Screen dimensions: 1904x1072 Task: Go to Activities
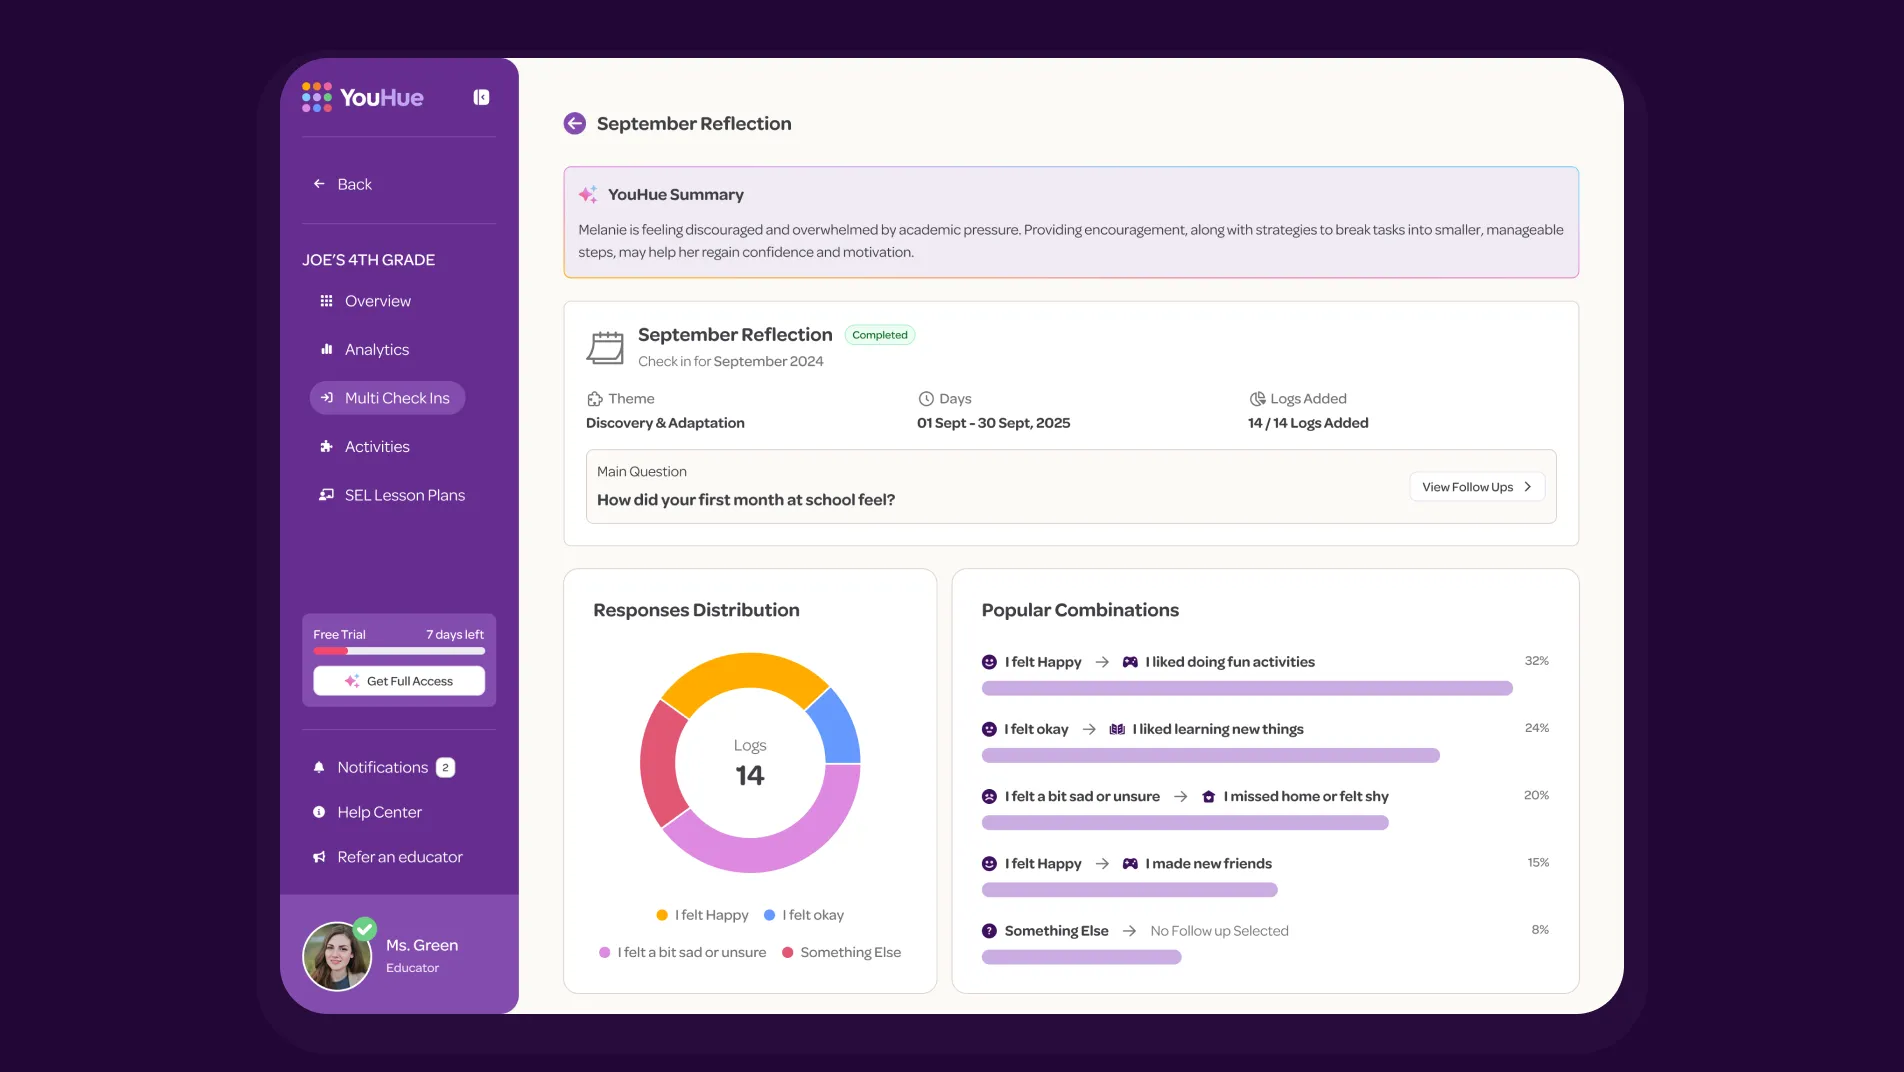click(377, 446)
